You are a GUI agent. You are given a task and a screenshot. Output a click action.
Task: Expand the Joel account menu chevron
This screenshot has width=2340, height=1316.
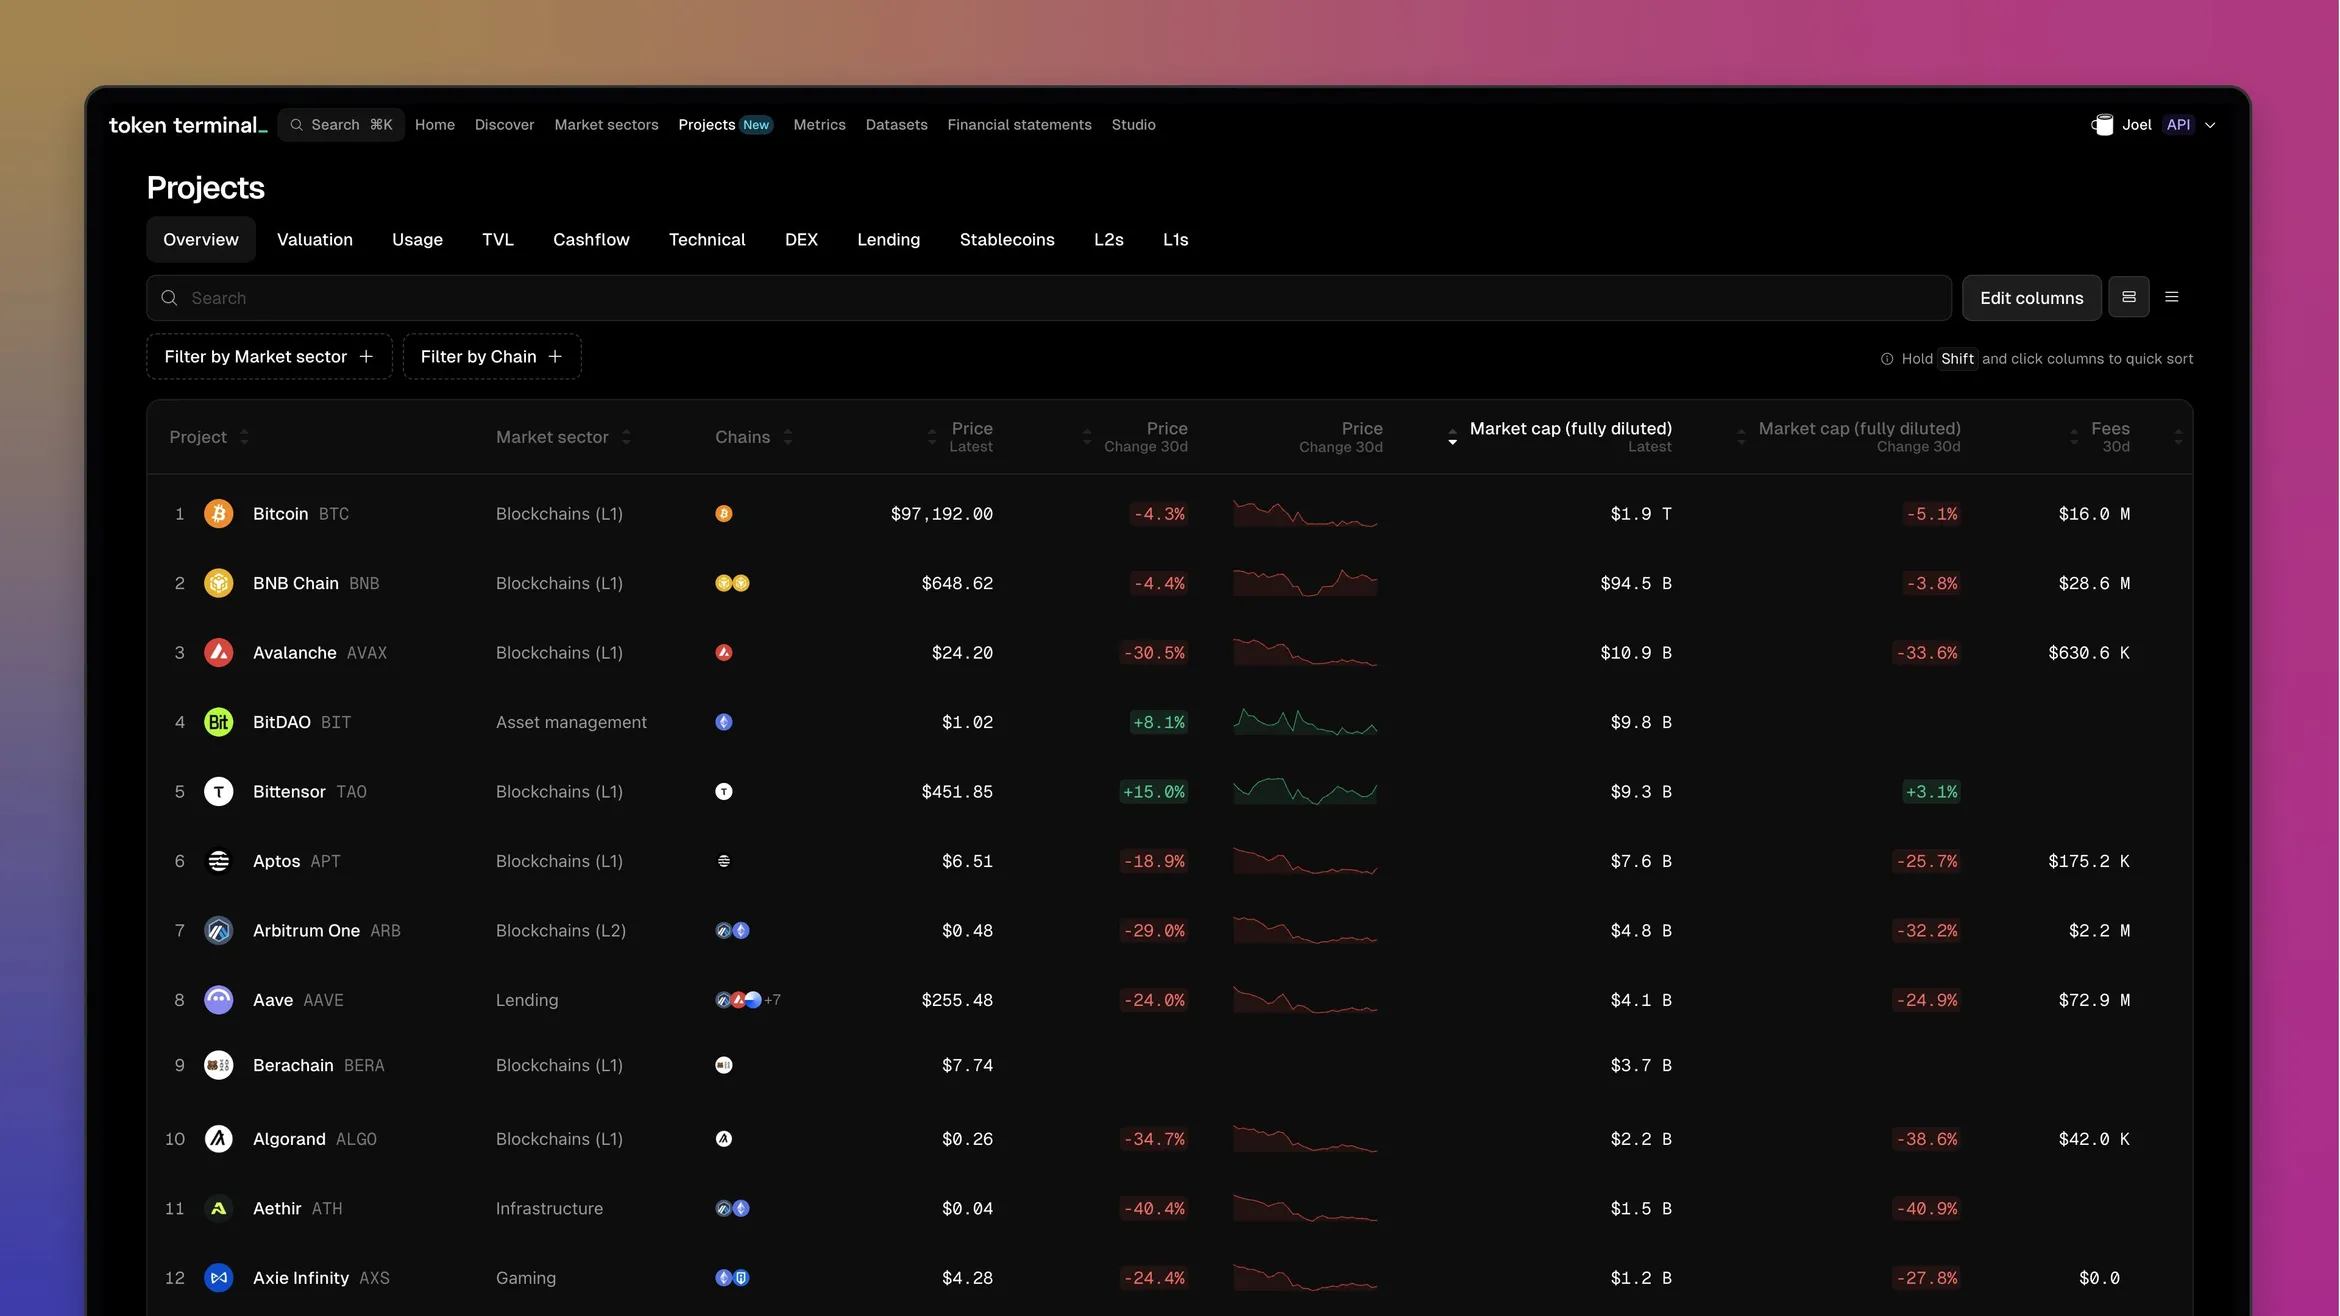[2210, 125]
